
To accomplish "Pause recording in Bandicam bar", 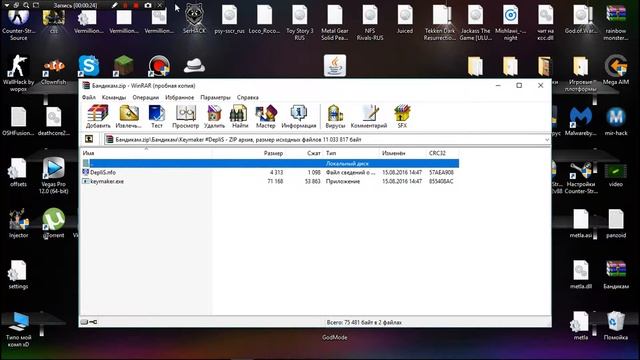I will (126, 5).
